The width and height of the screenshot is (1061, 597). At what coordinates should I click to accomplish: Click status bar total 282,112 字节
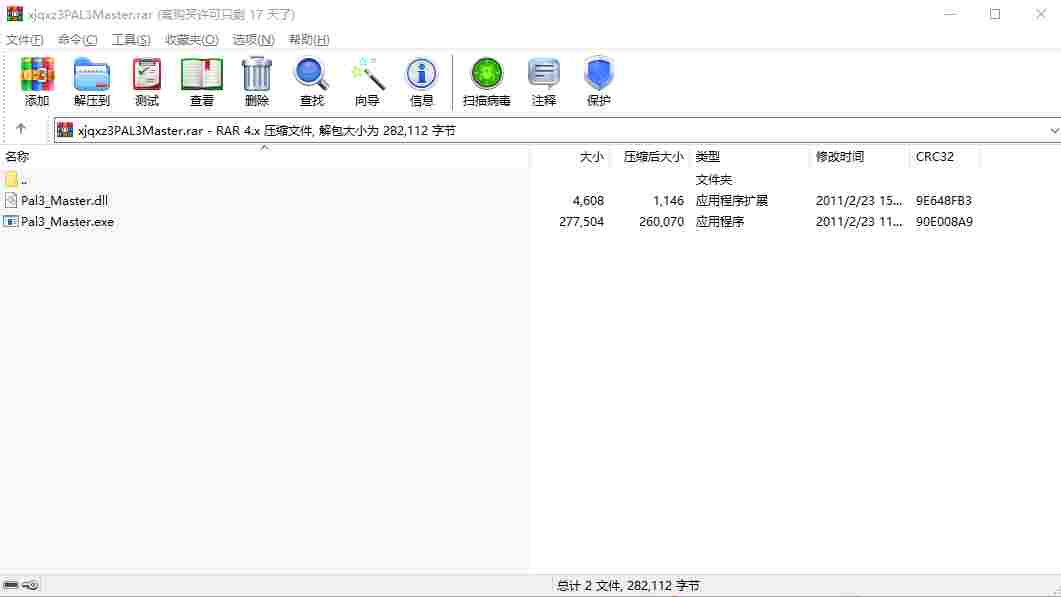click(x=663, y=585)
